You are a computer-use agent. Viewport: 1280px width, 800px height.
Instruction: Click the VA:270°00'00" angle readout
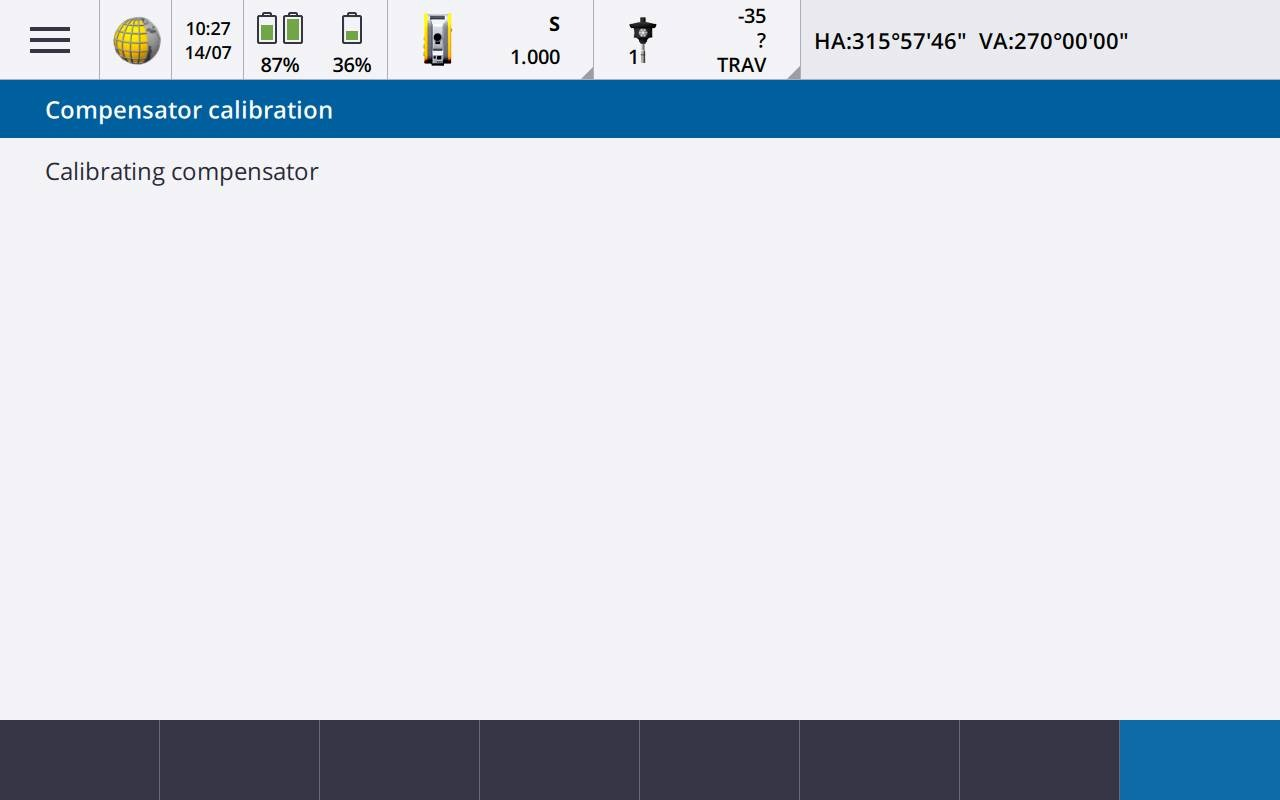(x=1053, y=41)
